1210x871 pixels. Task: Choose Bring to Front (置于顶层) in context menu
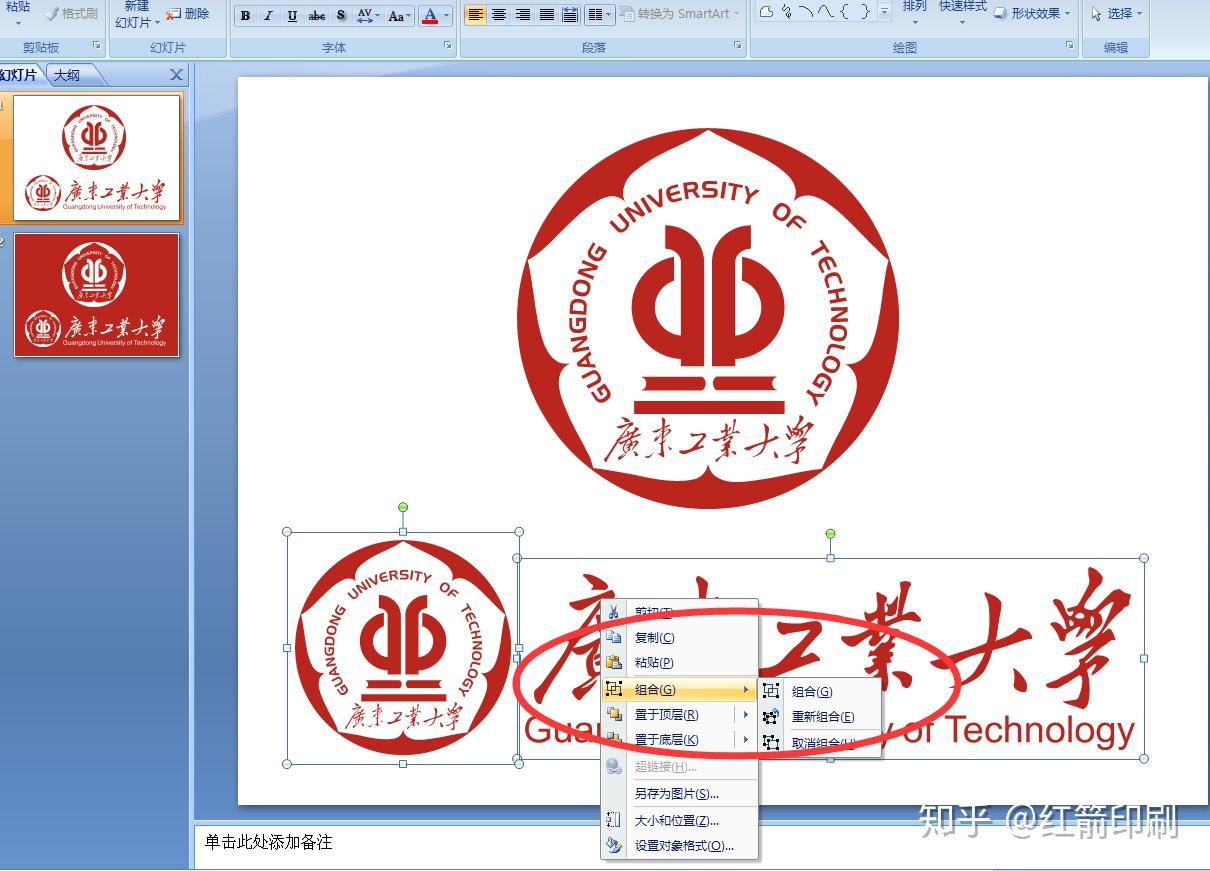[667, 715]
